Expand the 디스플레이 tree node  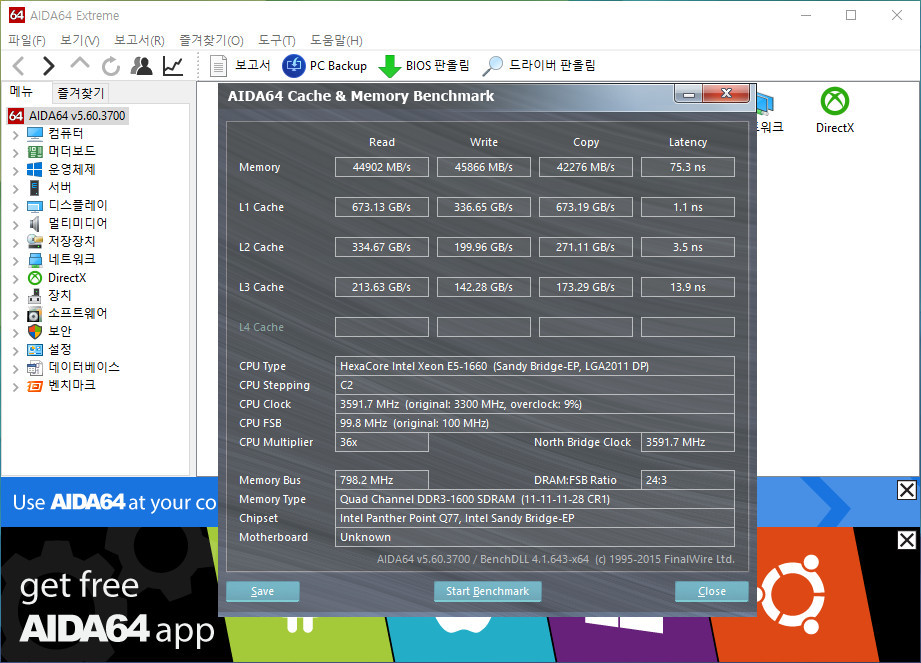(16, 207)
